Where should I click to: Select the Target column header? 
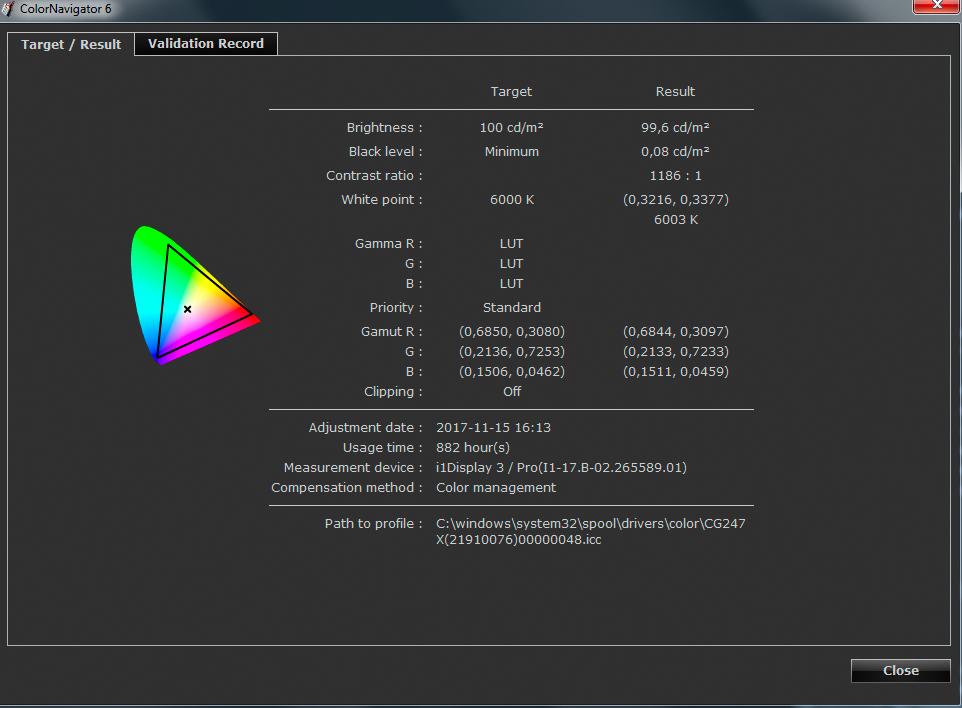[x=511, y=91]
